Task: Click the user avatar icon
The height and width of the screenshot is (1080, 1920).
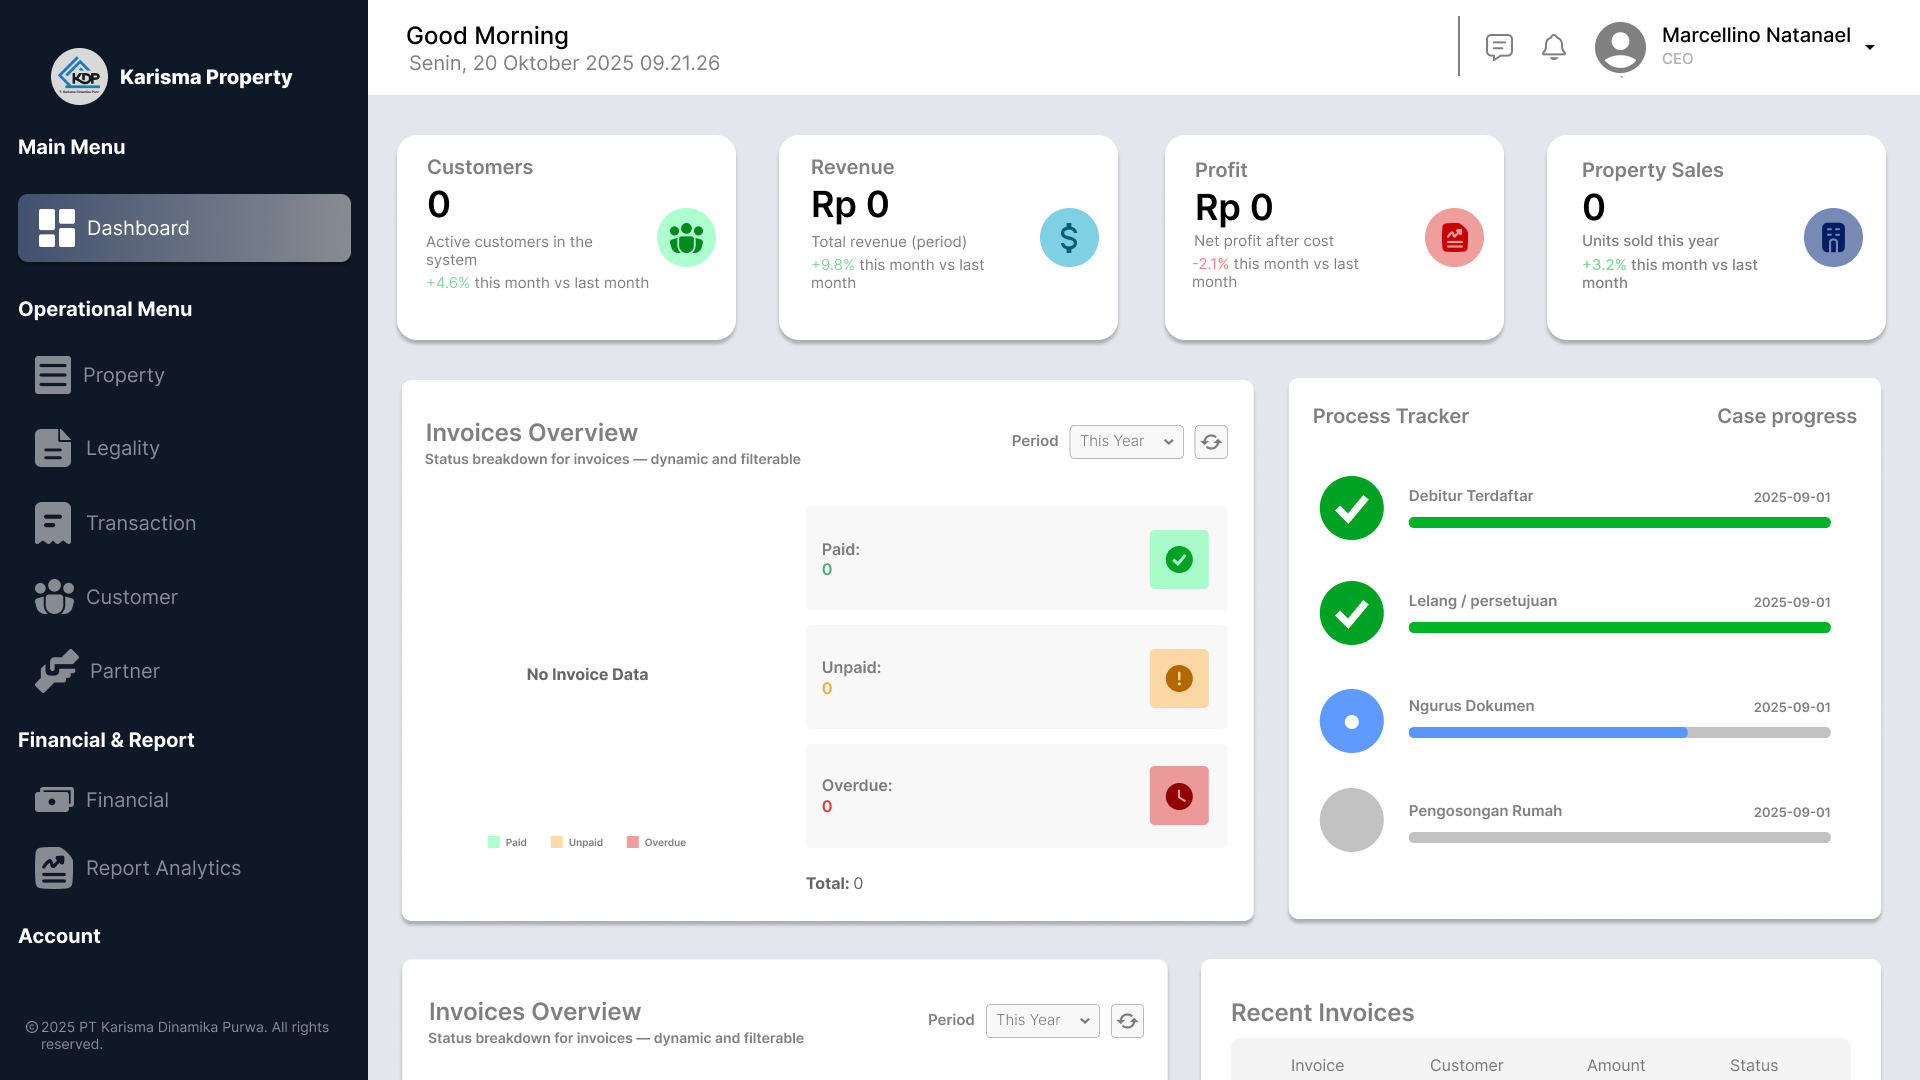Action: coord(1620,47)
